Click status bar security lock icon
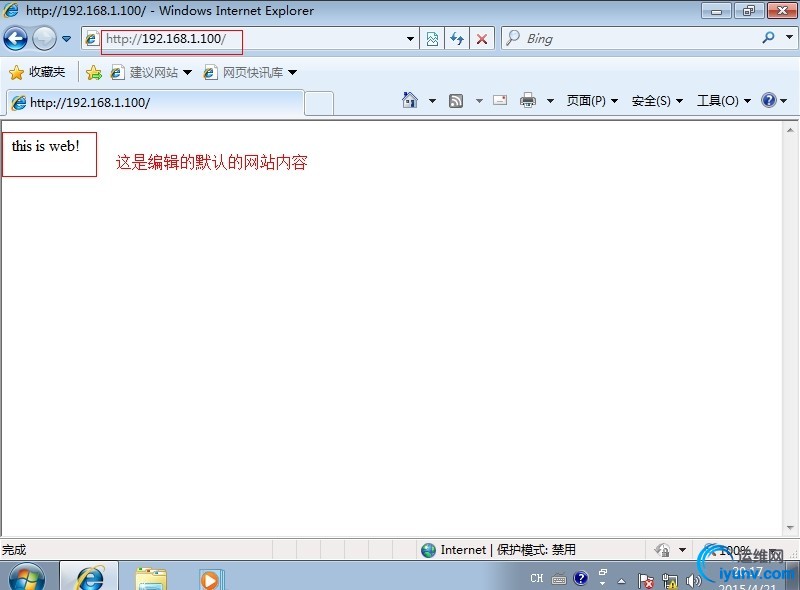This screenshot has height=590, width=800. pyautogui.click(x=662, y=550)
